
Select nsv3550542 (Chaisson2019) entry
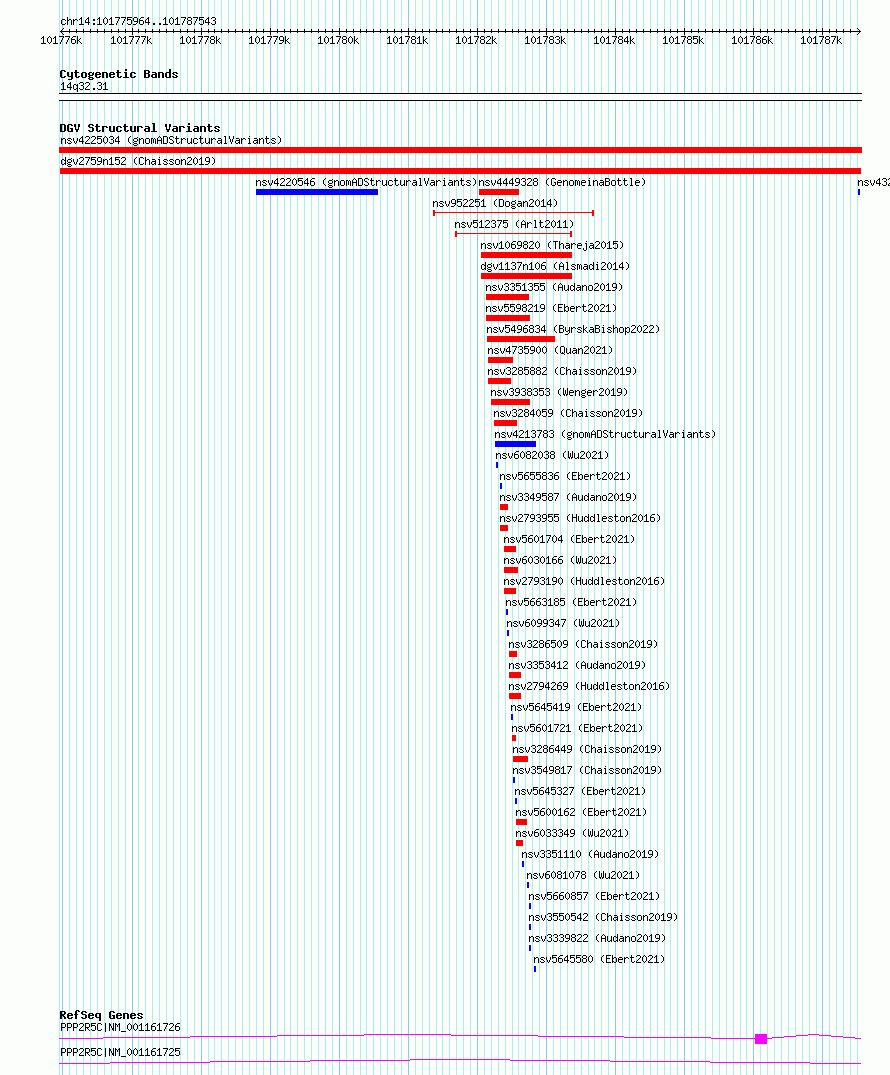(x=603, y=917)
